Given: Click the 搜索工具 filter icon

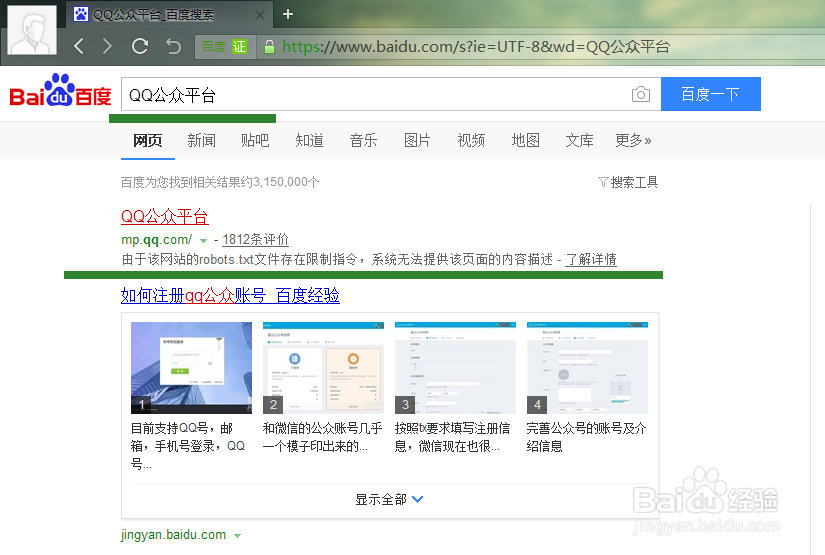Looking at the screenshot, I should (x=602, y=182).
